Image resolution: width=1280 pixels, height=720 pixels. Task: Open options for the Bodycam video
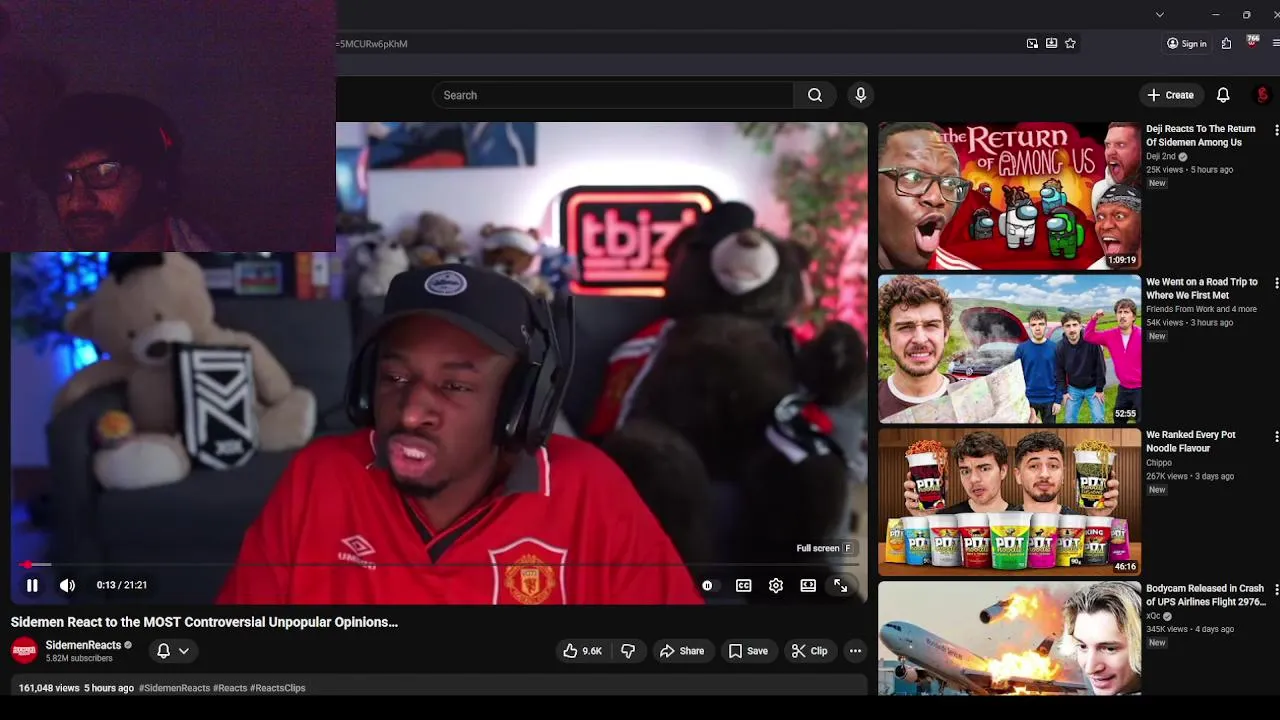coord(1276,589)
